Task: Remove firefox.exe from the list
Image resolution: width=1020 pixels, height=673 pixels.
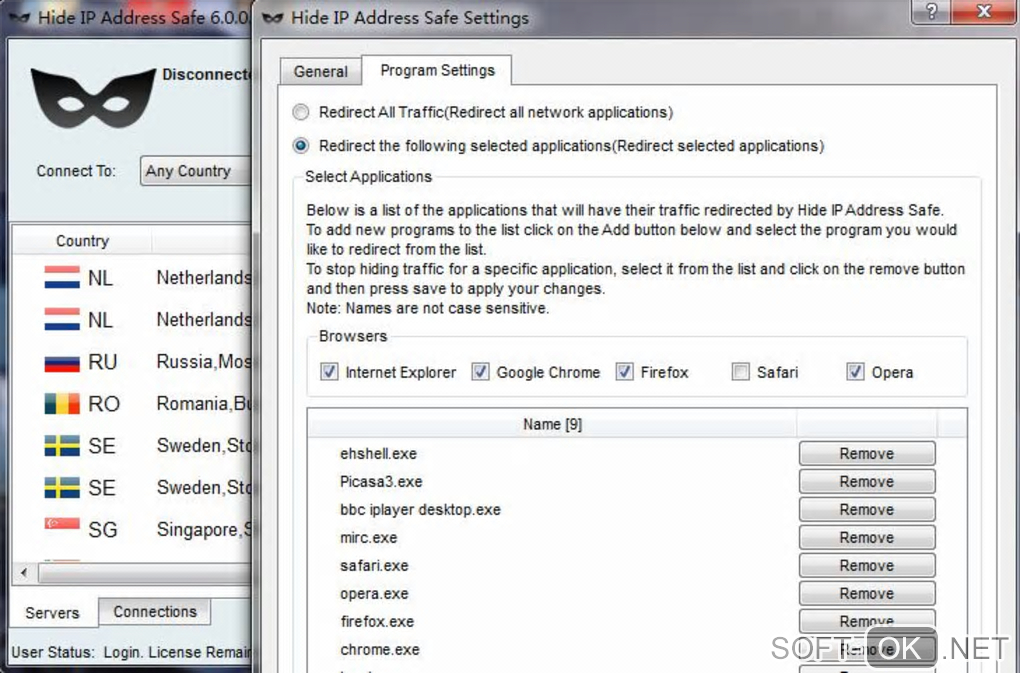Action: pos(867,620)
